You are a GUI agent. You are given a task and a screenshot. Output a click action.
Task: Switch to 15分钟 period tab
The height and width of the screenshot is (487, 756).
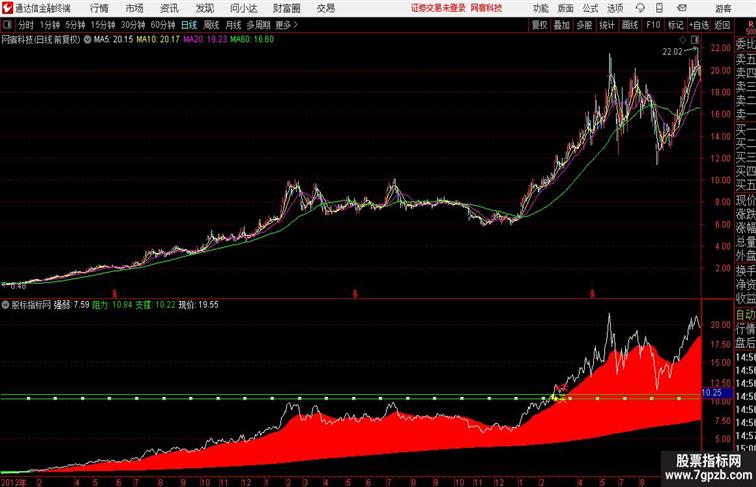coord(103,25)
